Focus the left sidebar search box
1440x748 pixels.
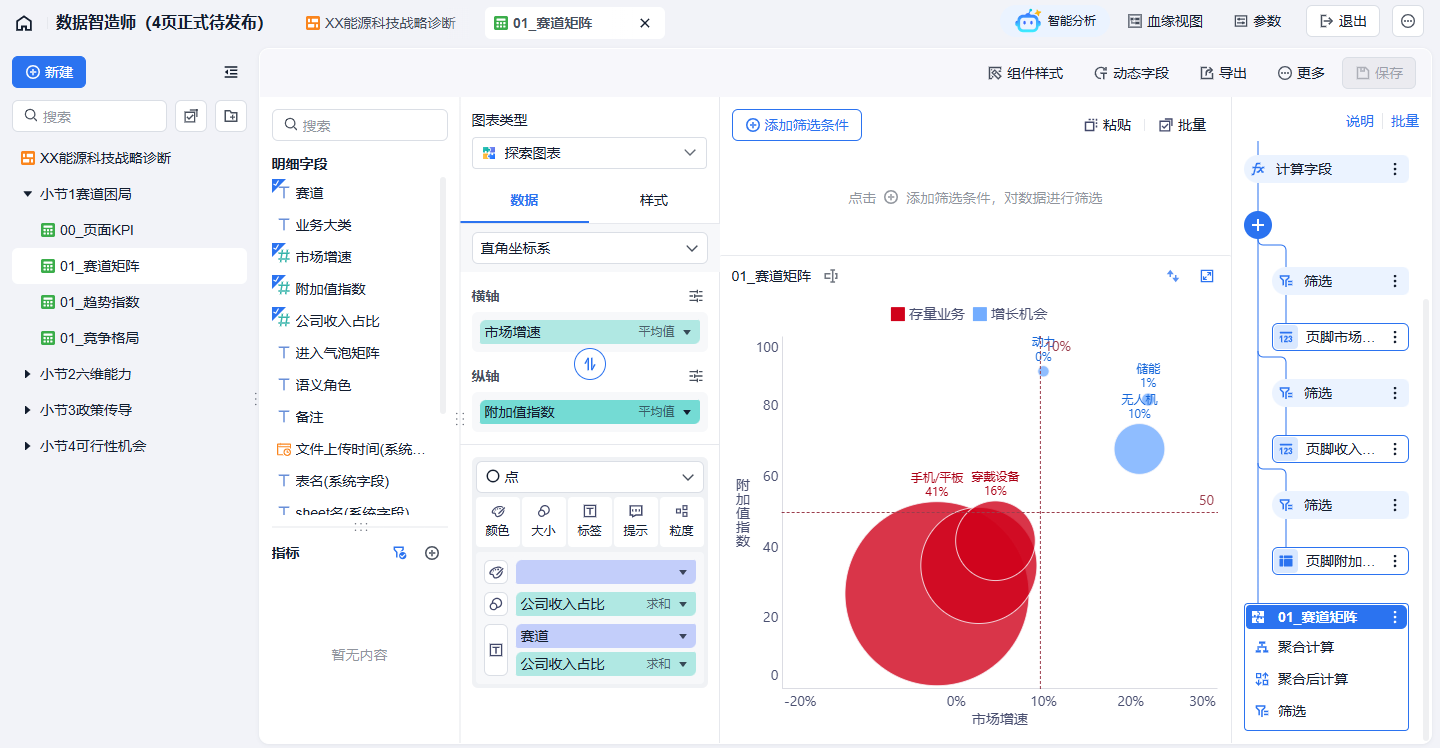[89, 116]
